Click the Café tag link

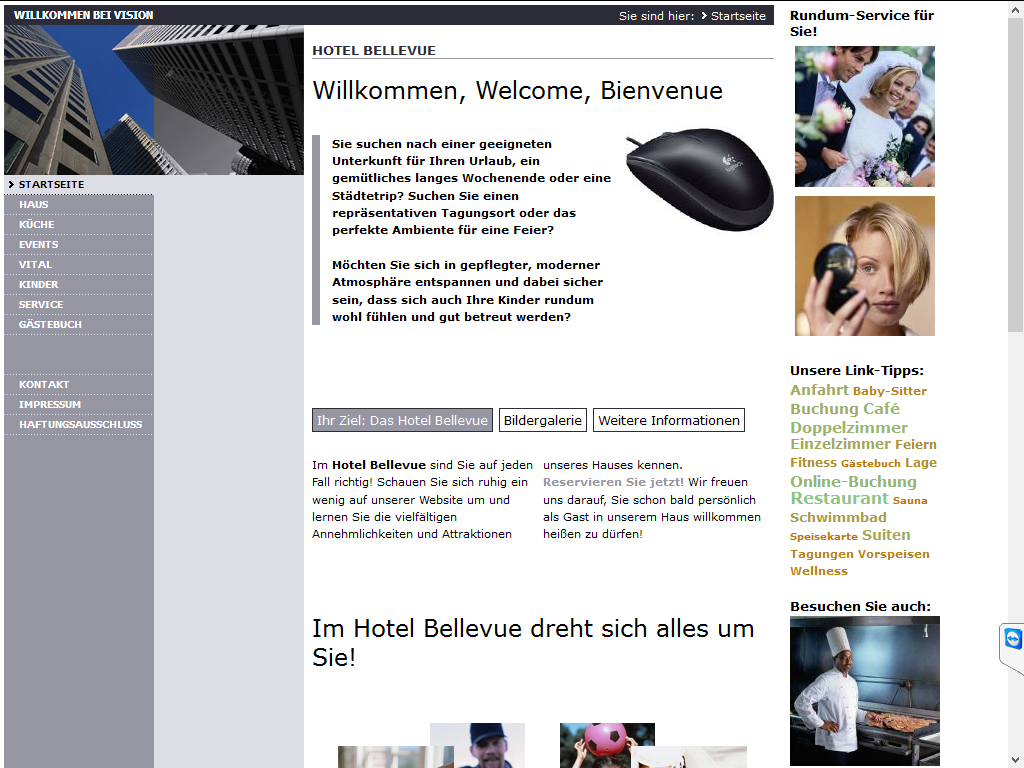click(883, 409)
